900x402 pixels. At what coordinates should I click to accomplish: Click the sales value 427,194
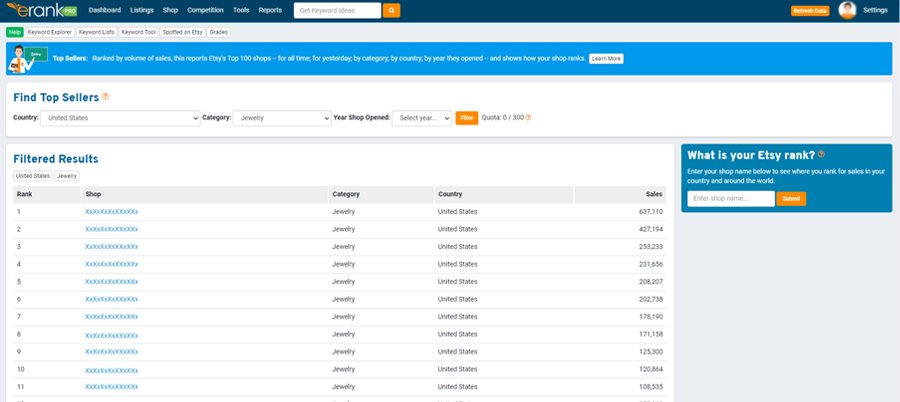coord(651,229)
